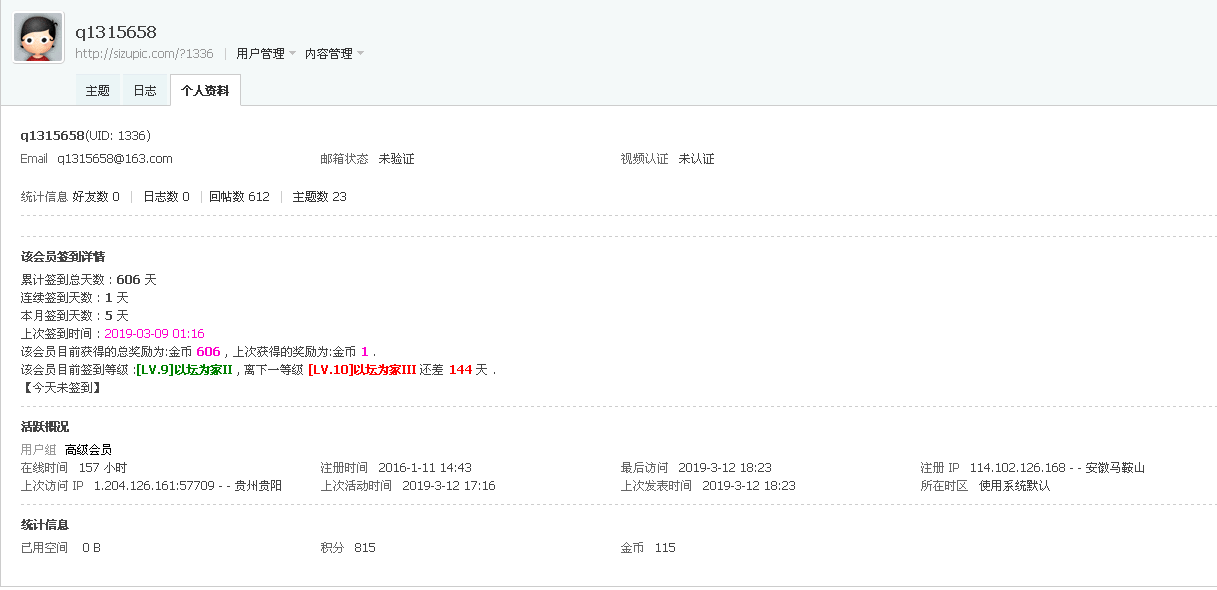Click the last sign-in time 2019-03-09 01:16
Image resolution: width=1217 pixels, height=590 pixels.
coord(154,334)
